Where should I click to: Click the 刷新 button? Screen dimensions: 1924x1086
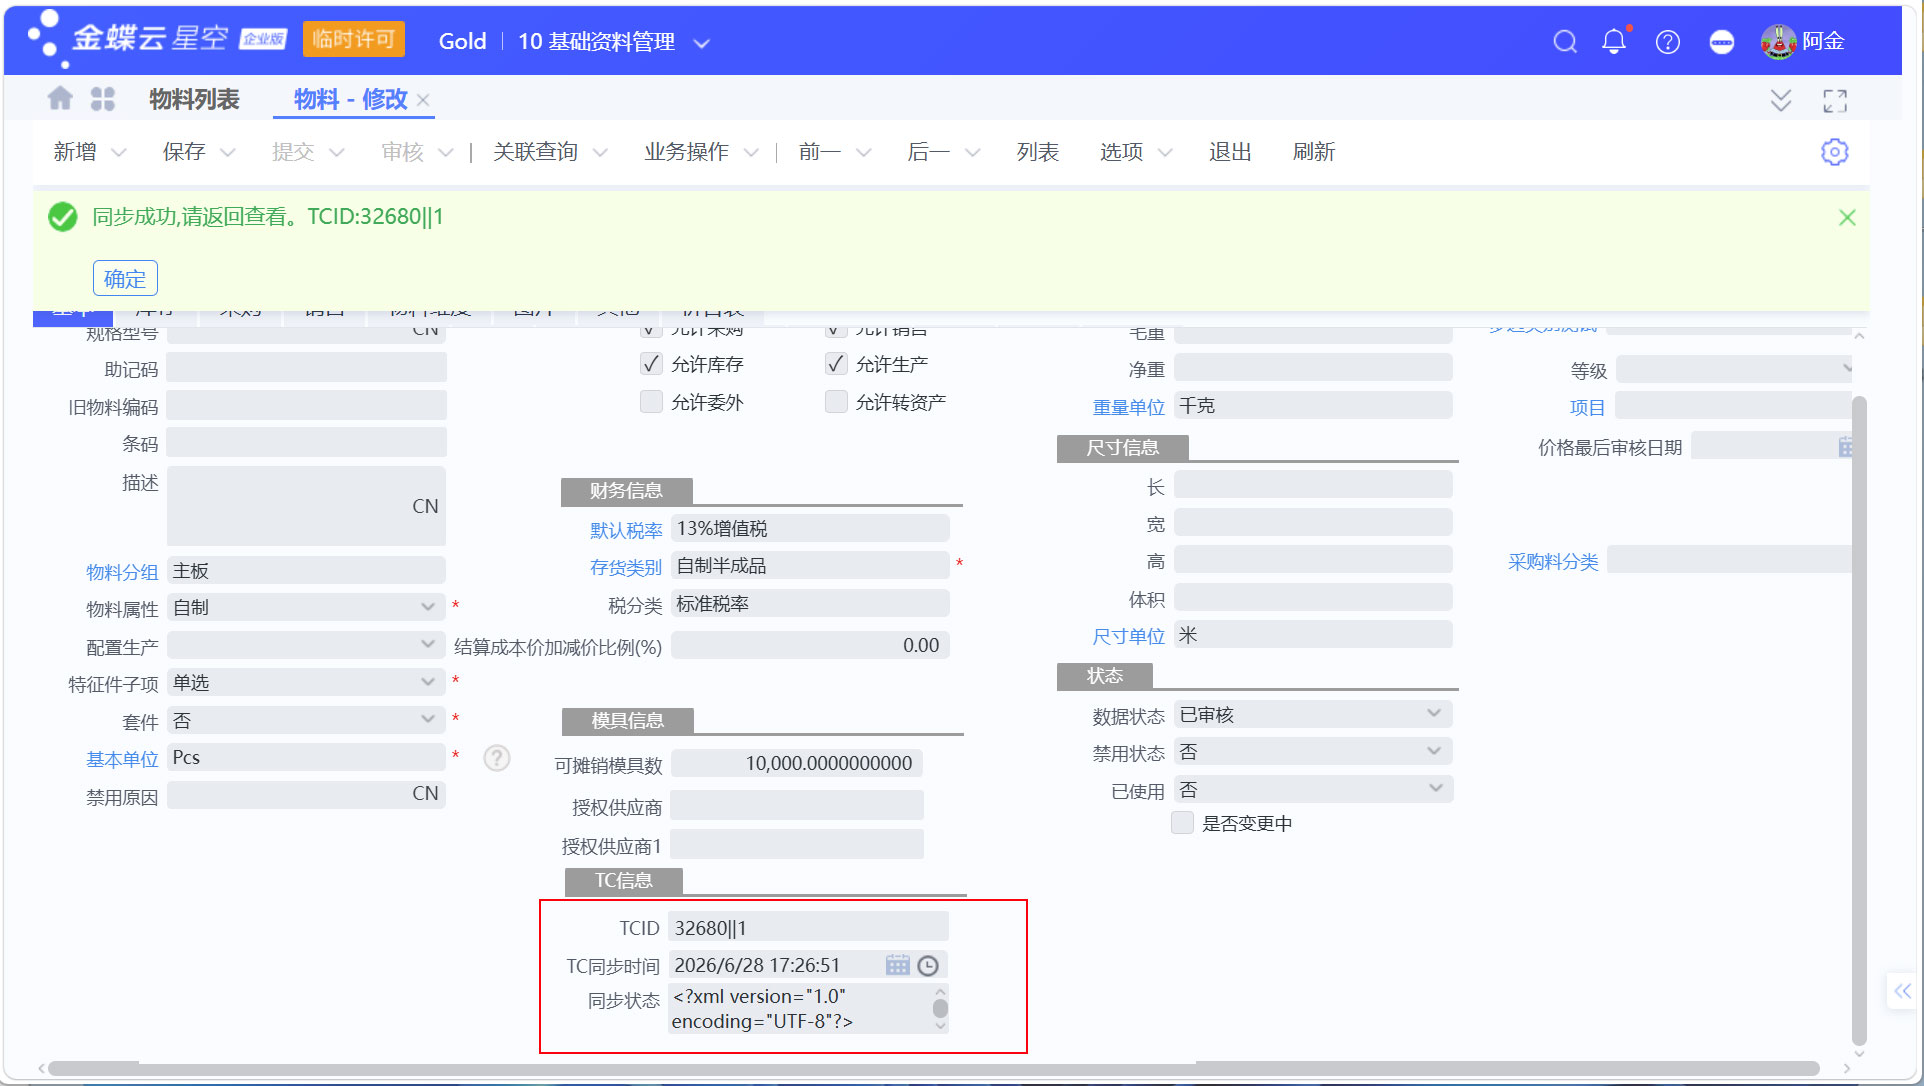tap(1314, 152)
